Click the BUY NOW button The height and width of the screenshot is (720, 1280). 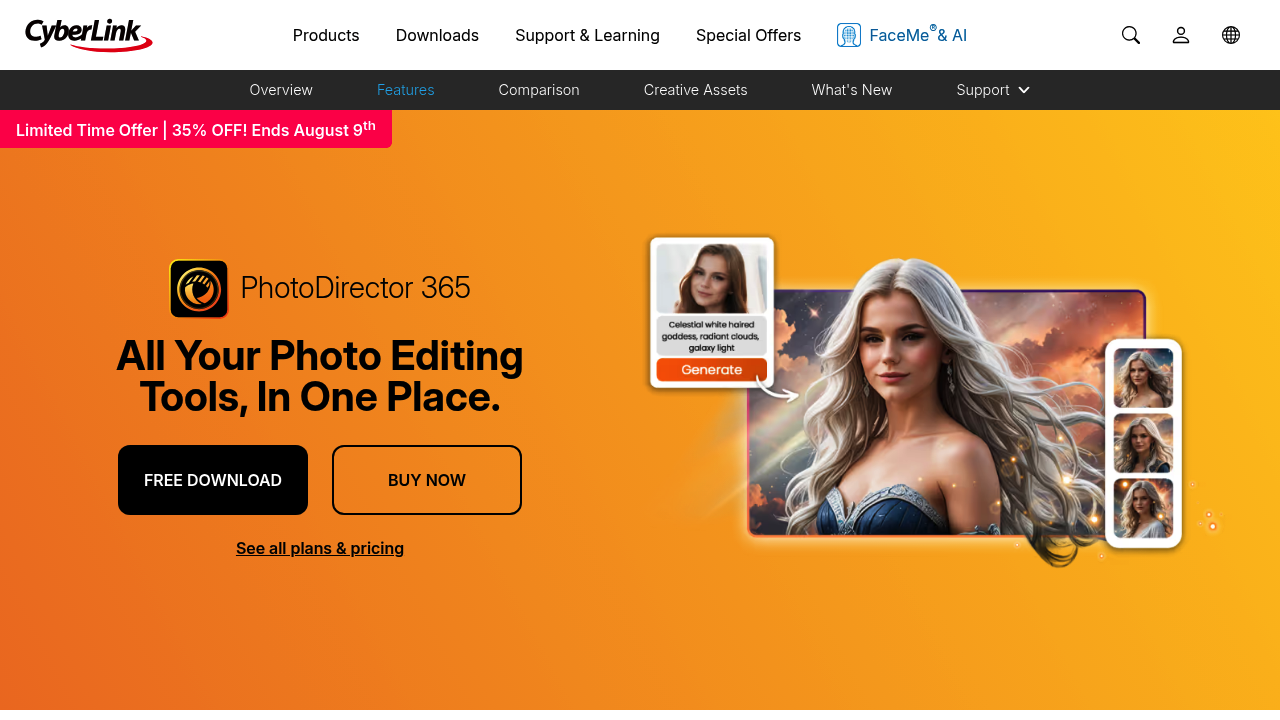427,480
